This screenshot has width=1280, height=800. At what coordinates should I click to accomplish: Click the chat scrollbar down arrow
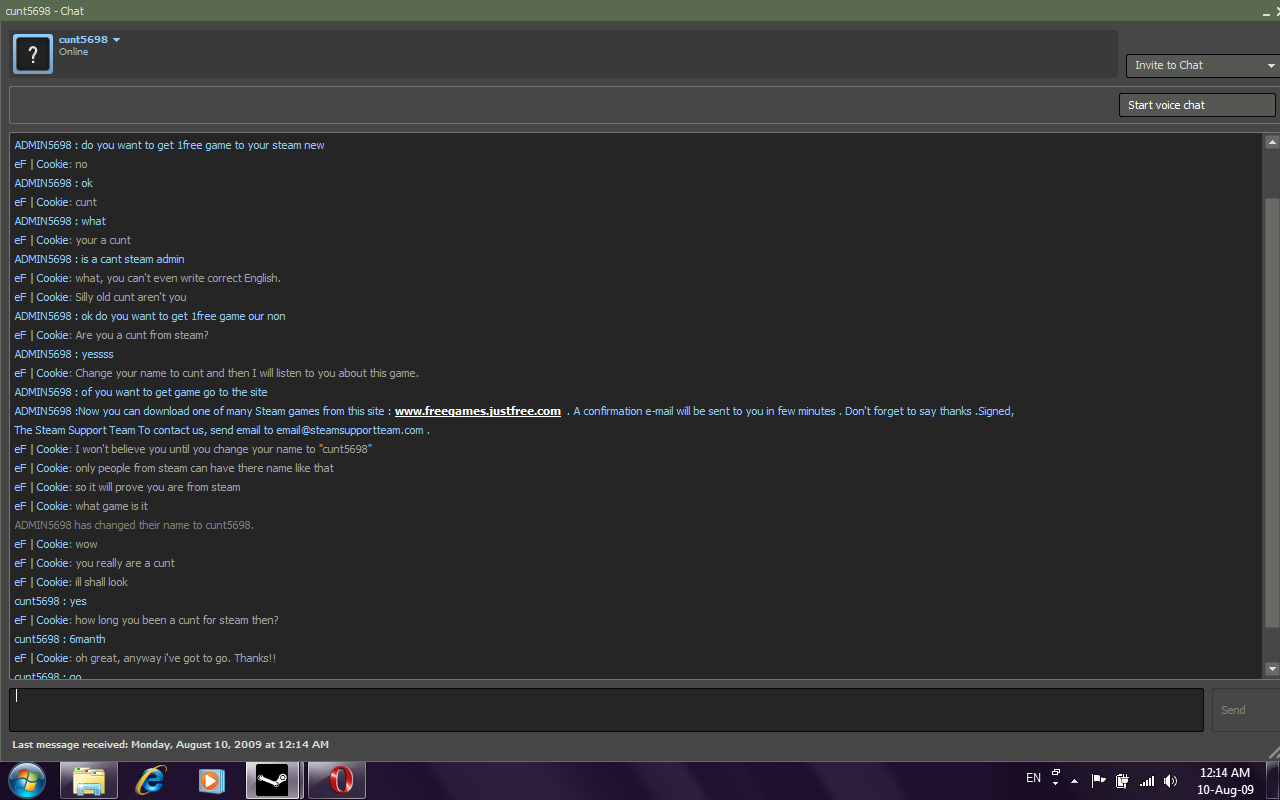tap(1272, 669)
